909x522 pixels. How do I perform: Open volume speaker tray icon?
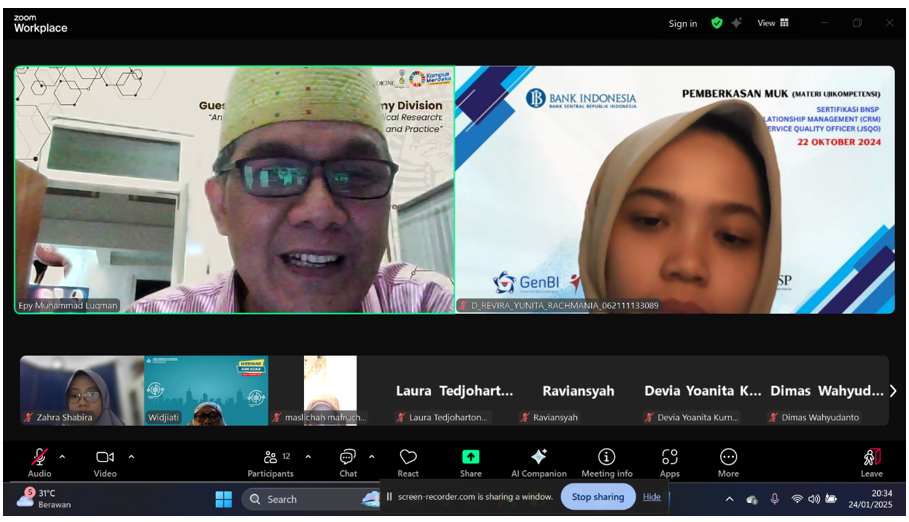click(x=814, y=499)
